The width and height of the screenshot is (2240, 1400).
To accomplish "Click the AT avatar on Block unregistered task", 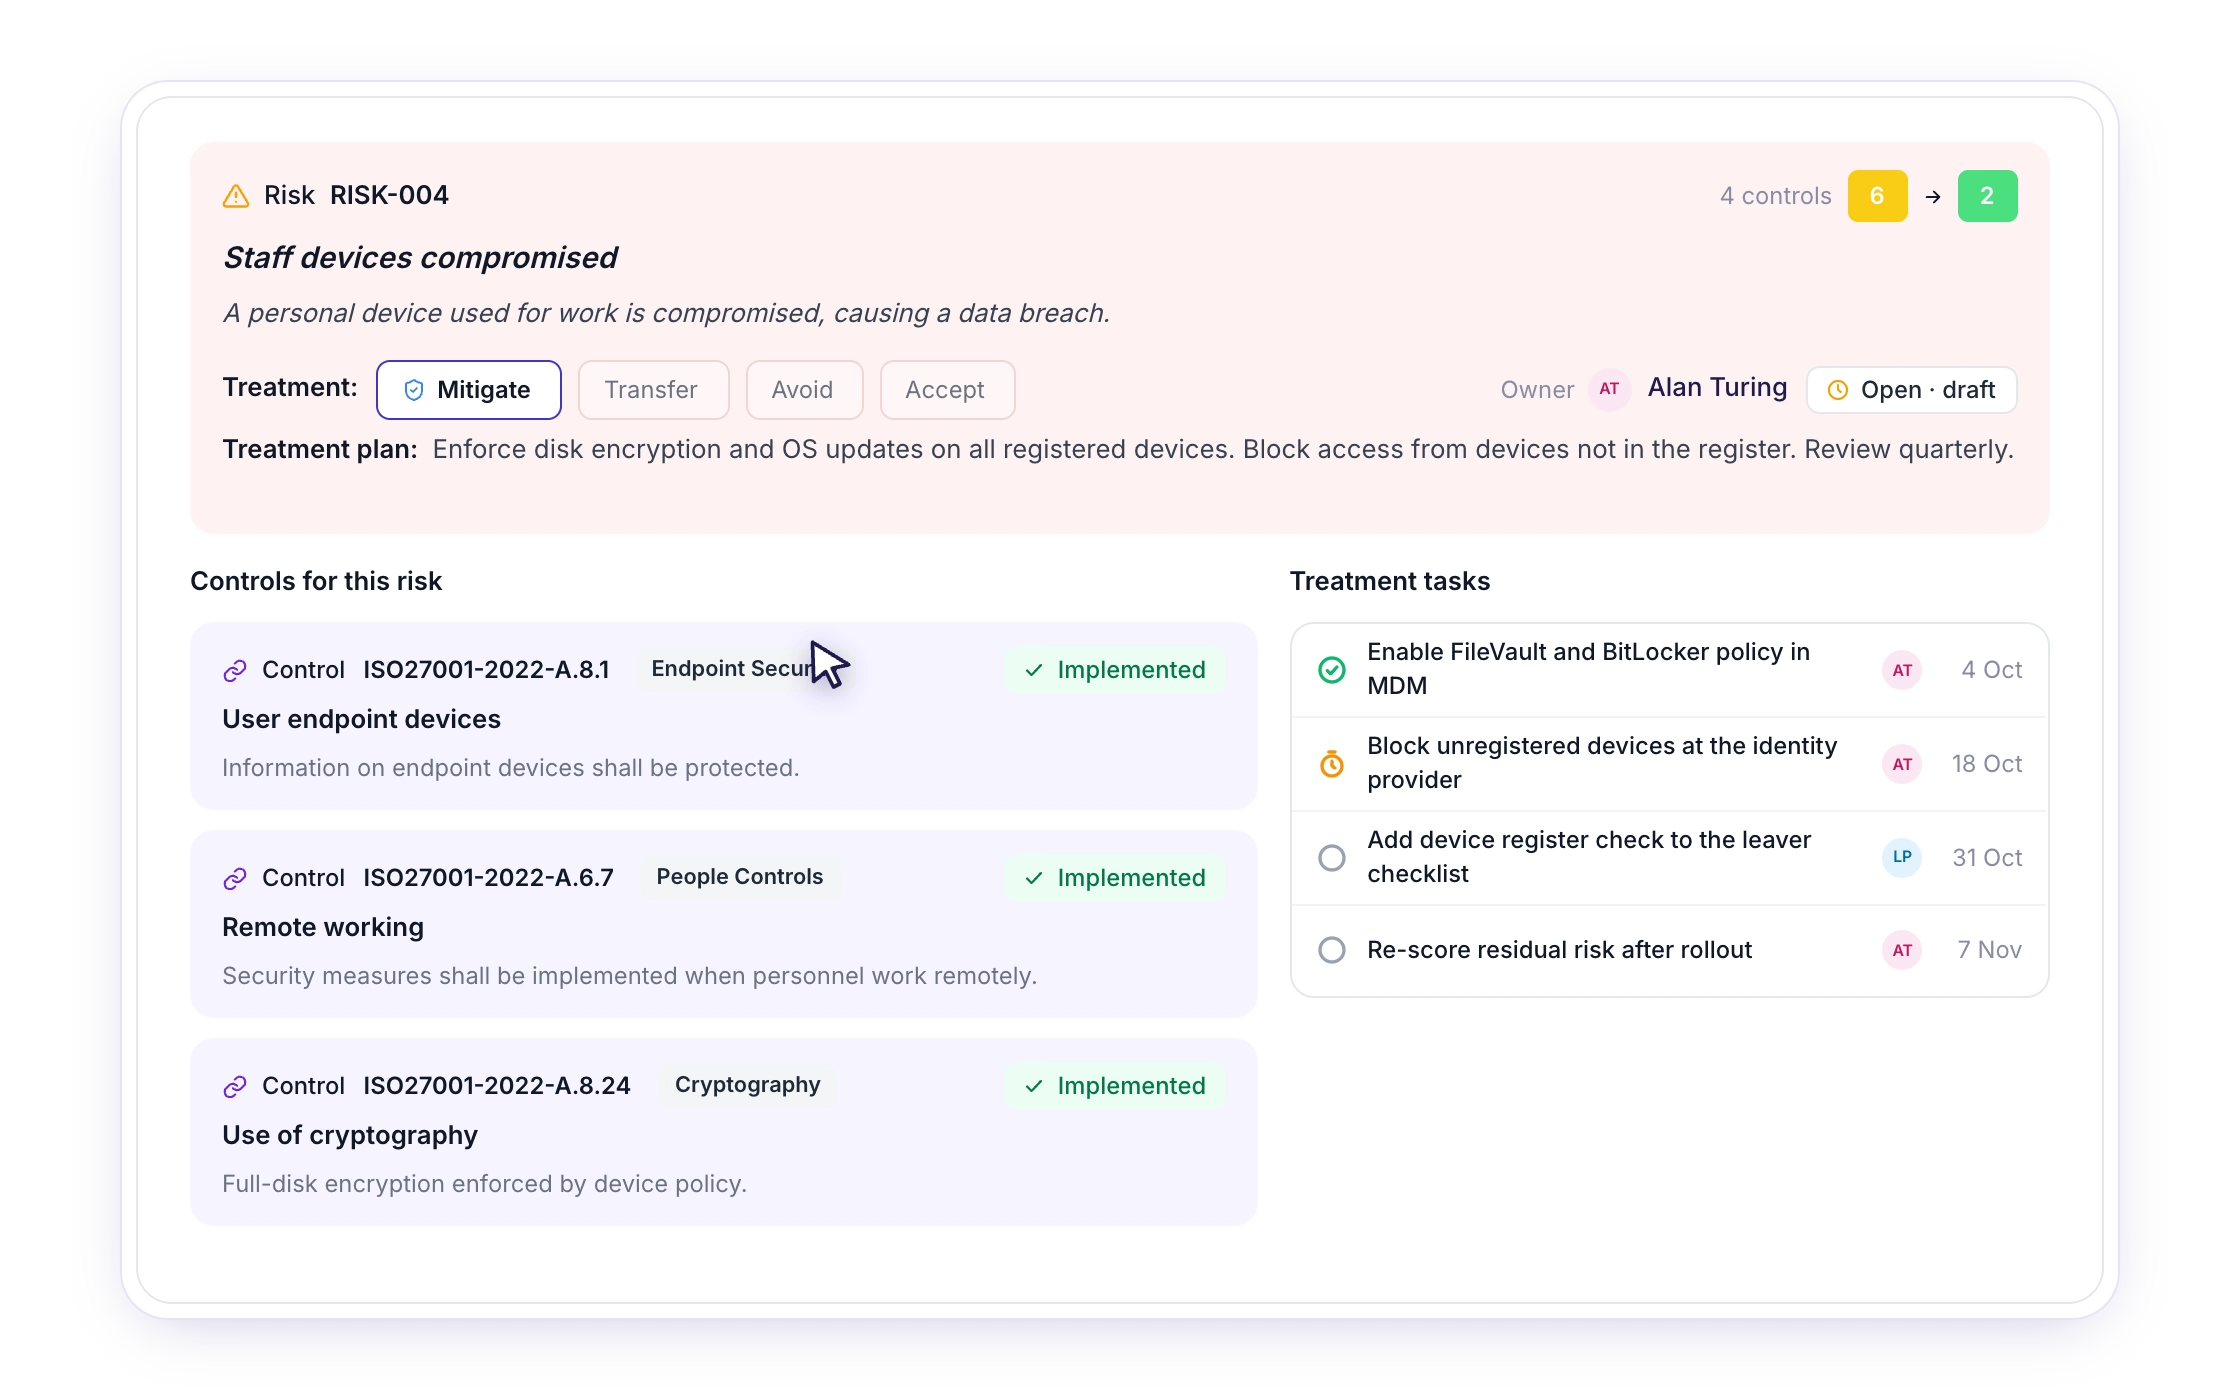I will (x=1902, y=764).
